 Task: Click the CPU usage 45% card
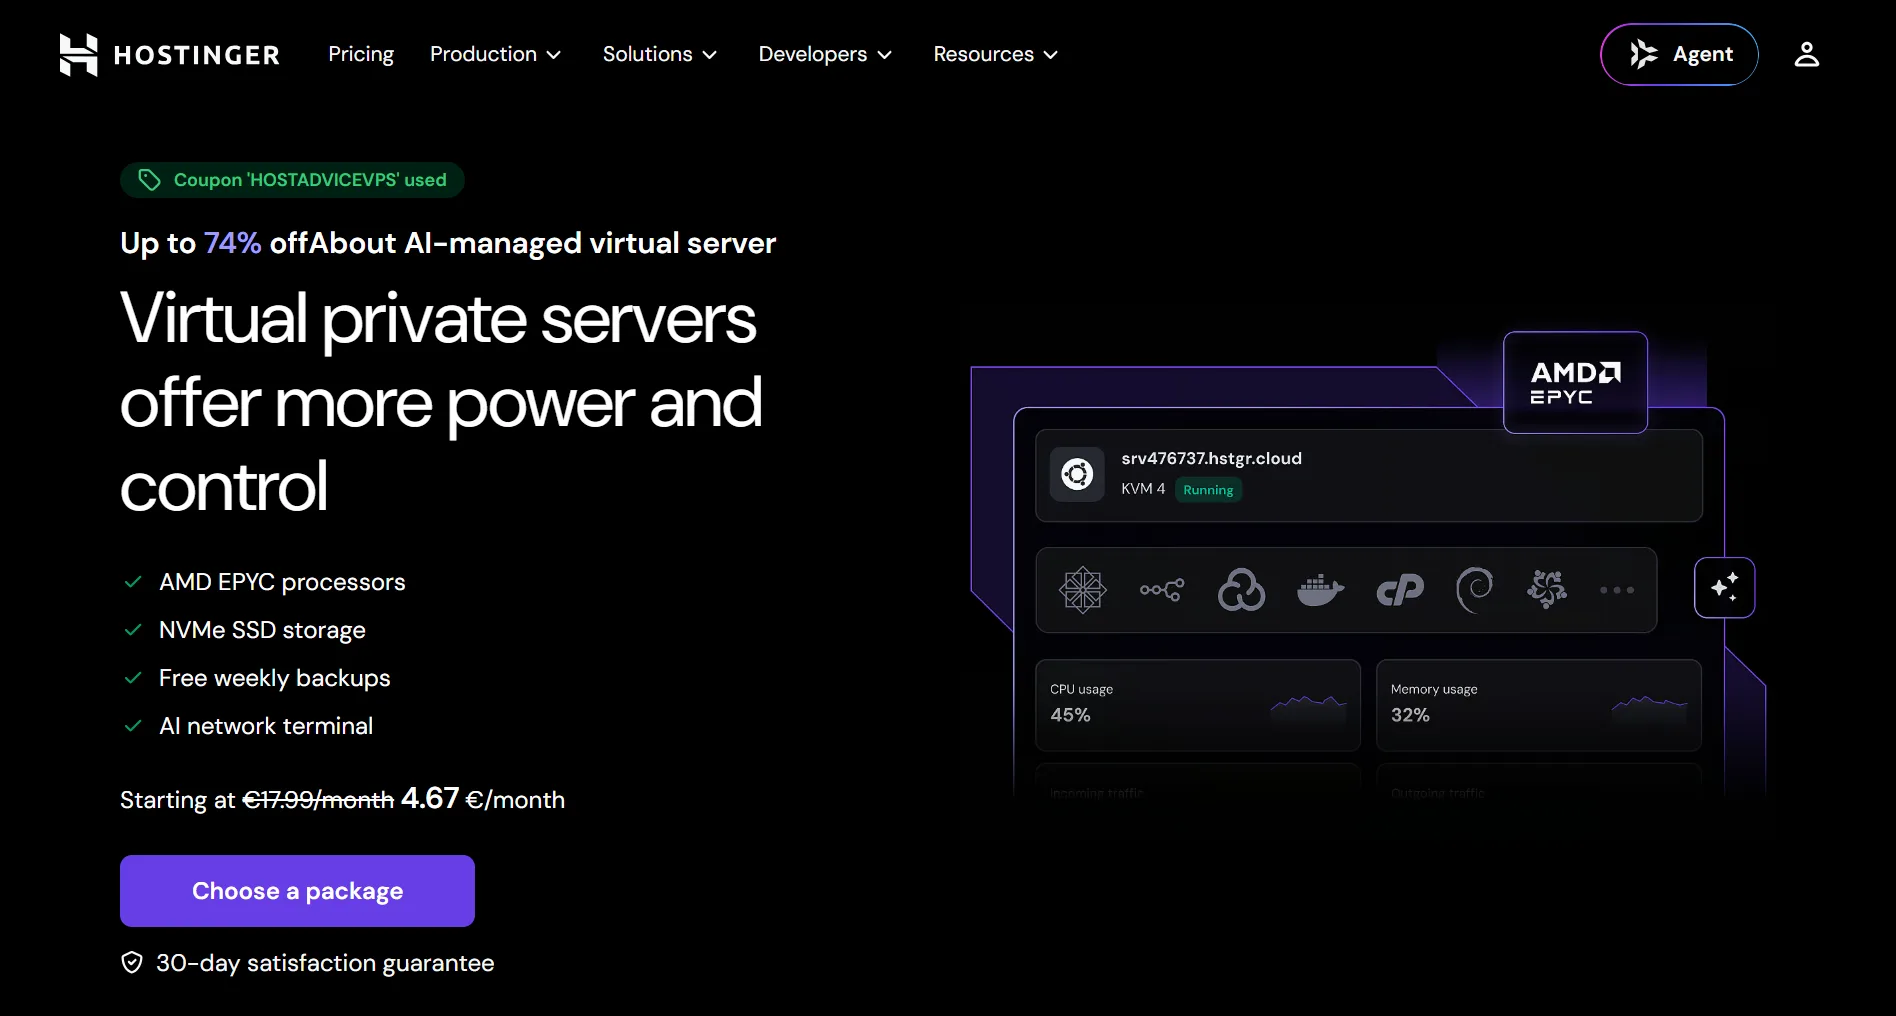click(1198, 705)
